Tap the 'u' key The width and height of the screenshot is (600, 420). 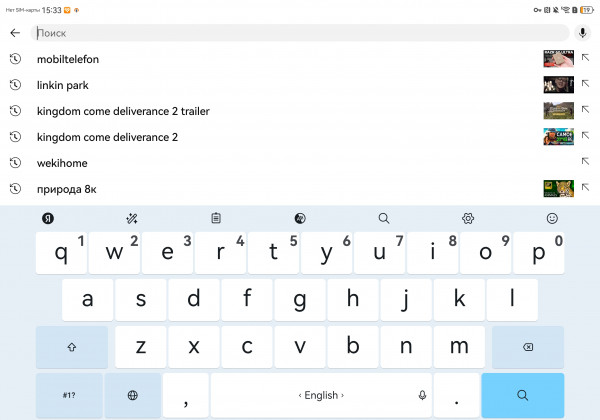[380, 252]
